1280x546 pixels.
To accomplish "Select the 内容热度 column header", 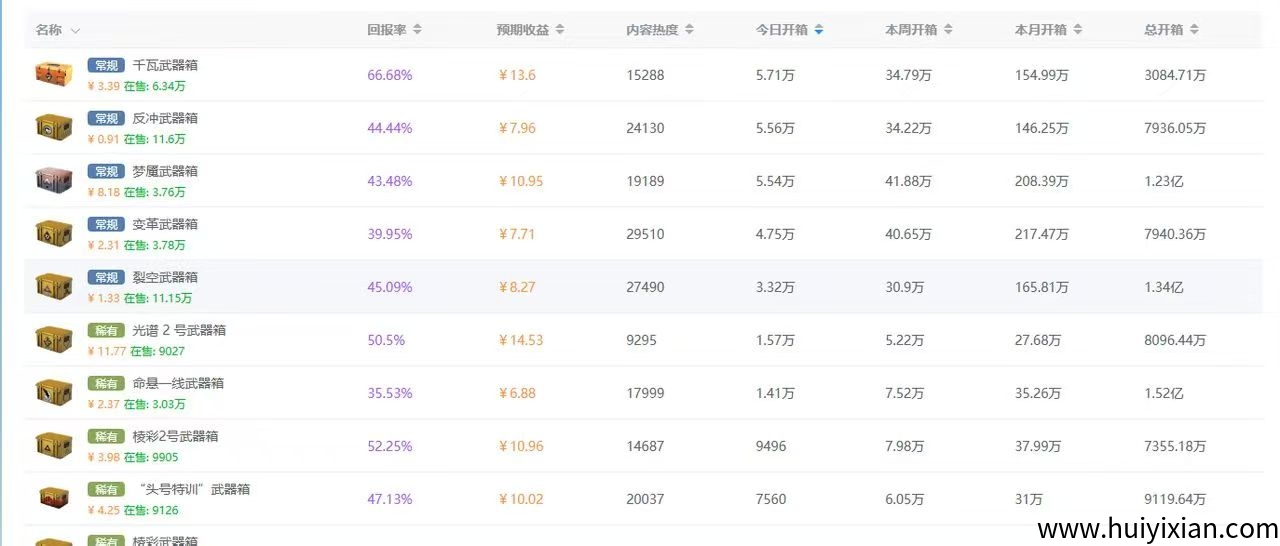I will (x=652, y=30).
